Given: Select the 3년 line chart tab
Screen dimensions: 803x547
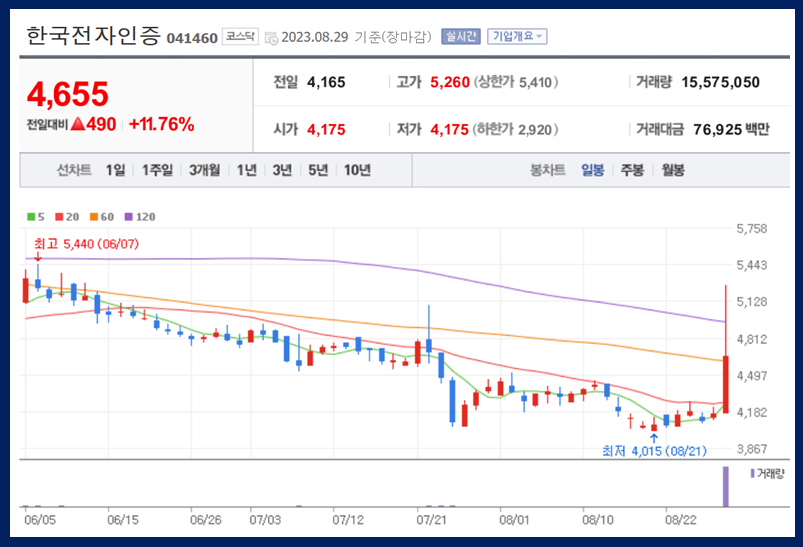Looking at the screenshot, I should coord(282,170).
